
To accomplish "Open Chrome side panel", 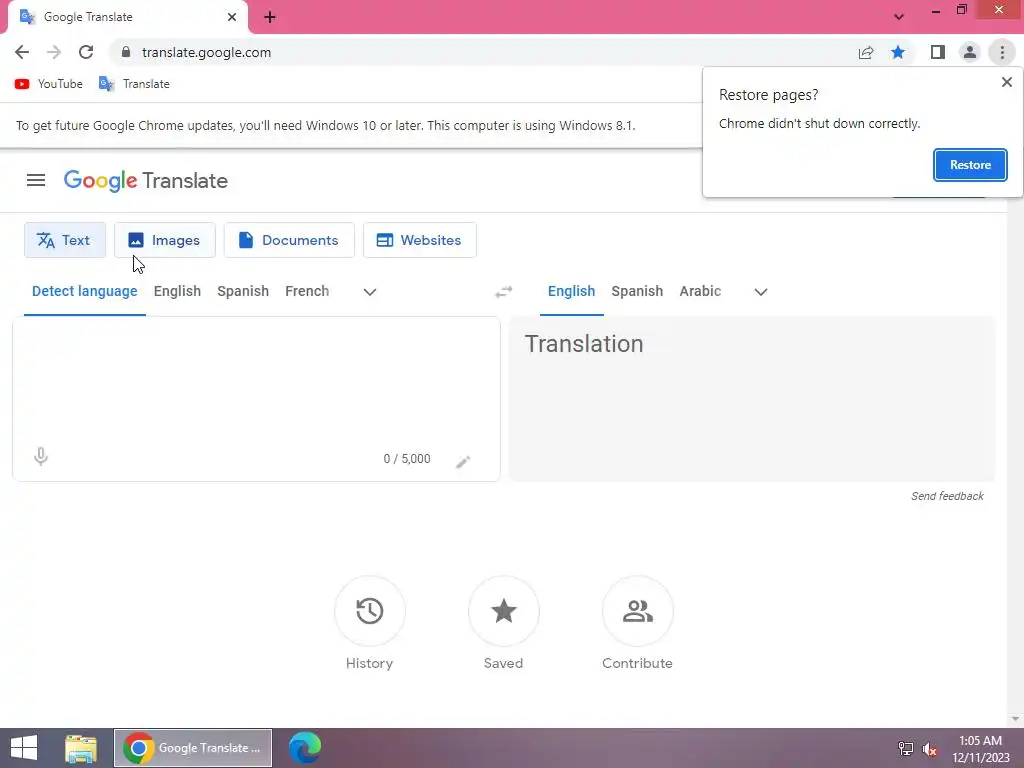I will click(938, 52).
